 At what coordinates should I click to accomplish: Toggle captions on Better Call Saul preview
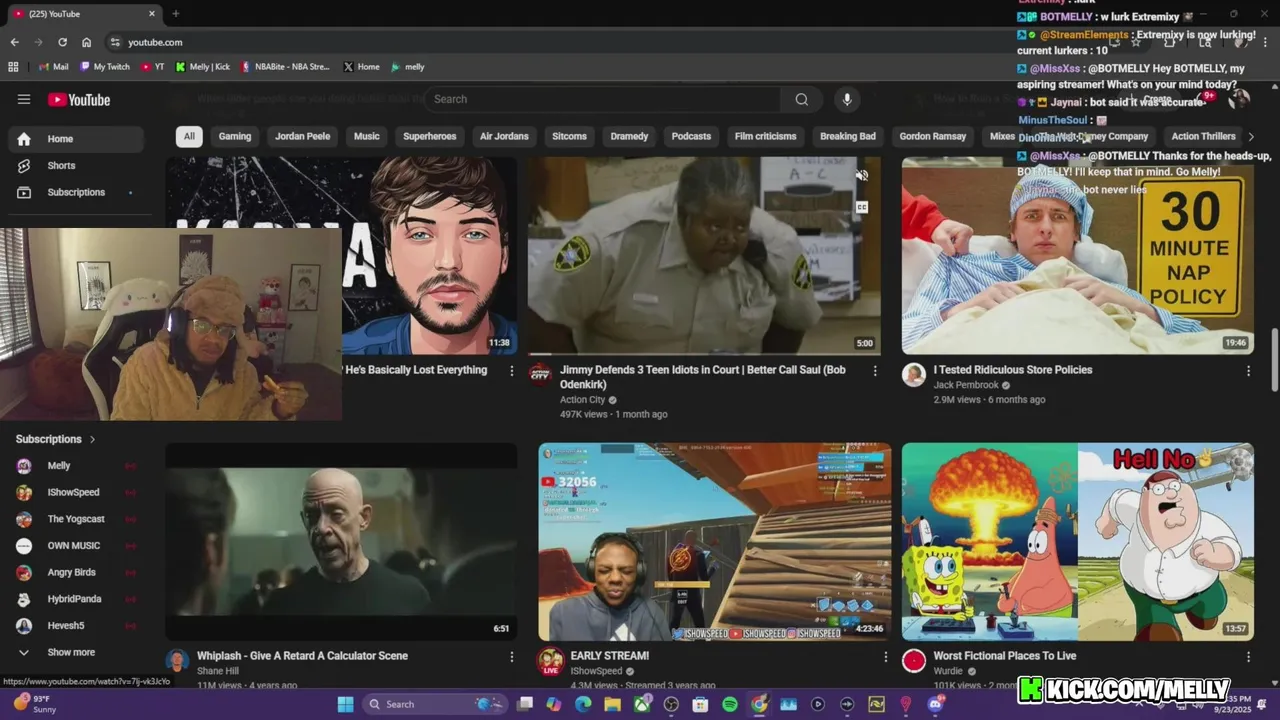pos(861,207)
